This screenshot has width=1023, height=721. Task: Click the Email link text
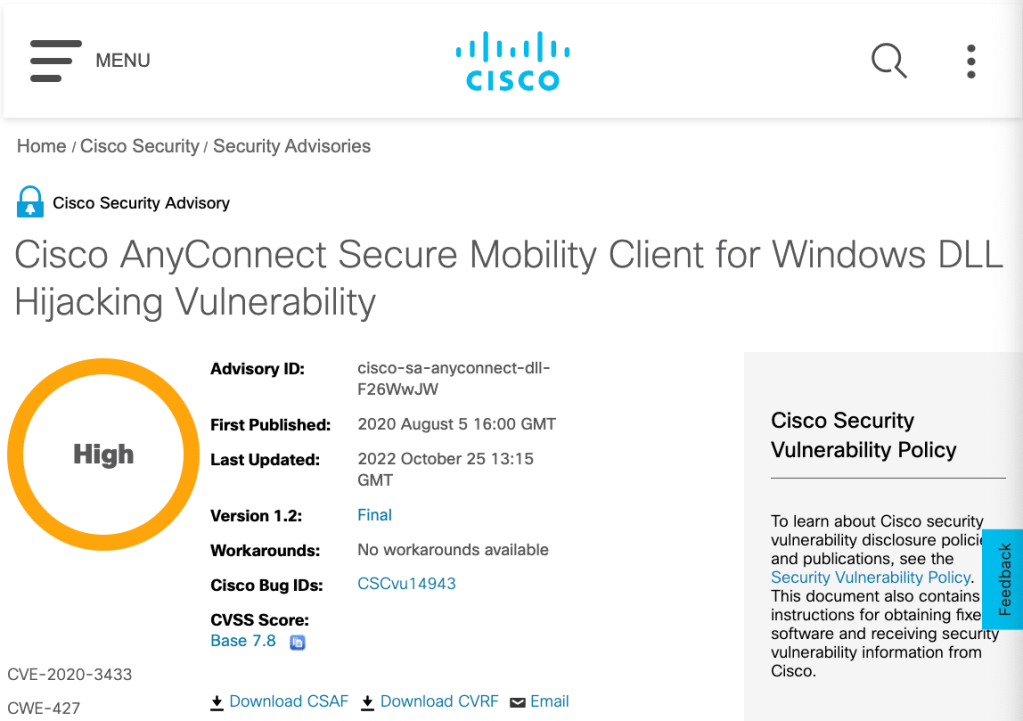point(549,701)
